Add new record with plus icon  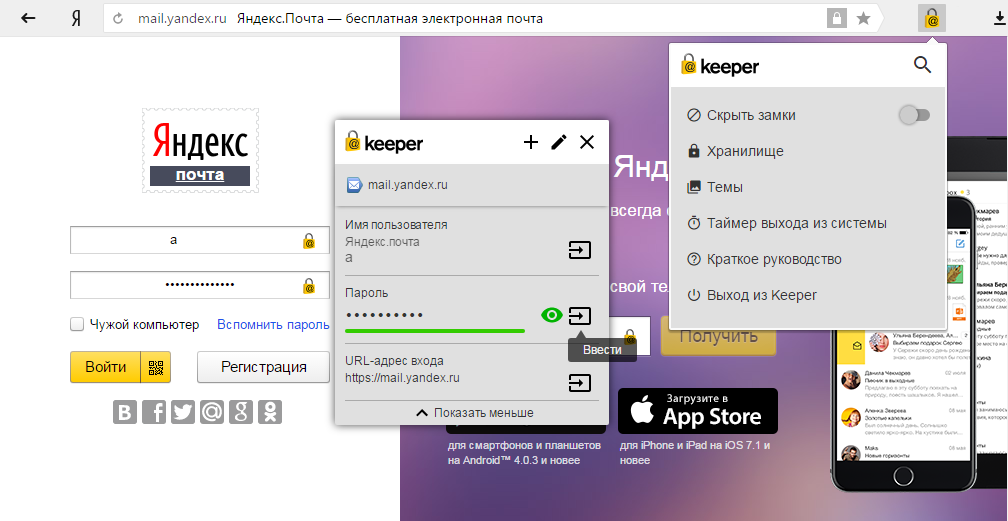coord(531,142)
